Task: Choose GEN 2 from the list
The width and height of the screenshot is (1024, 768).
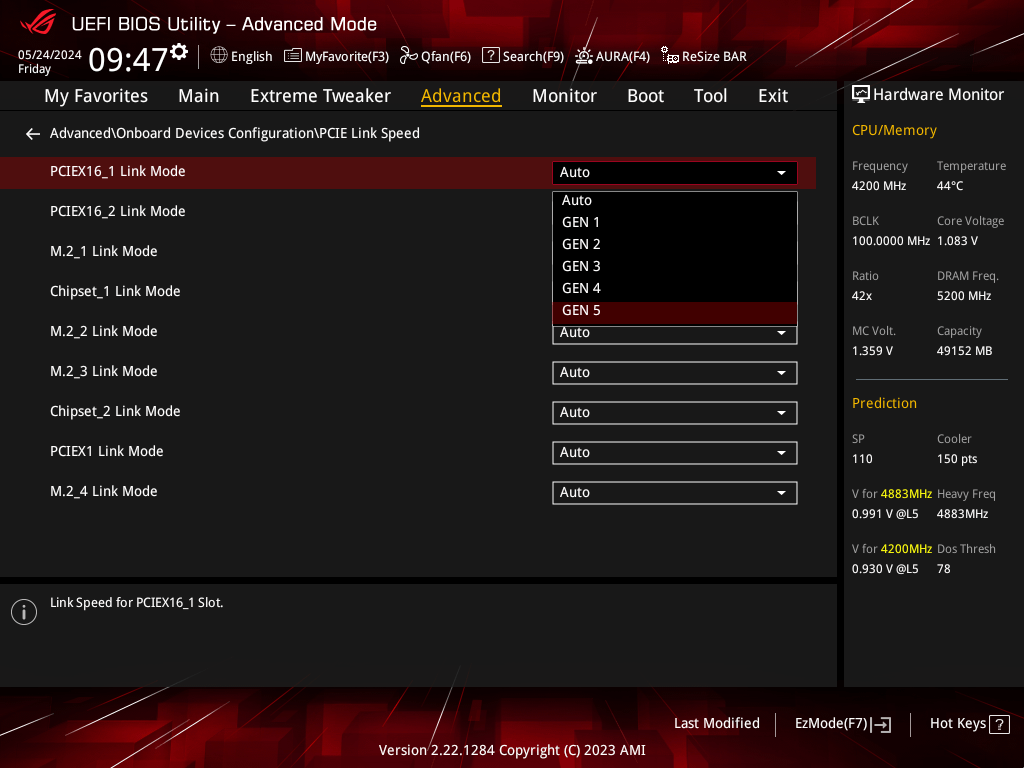Action: (x=675, y=244)
